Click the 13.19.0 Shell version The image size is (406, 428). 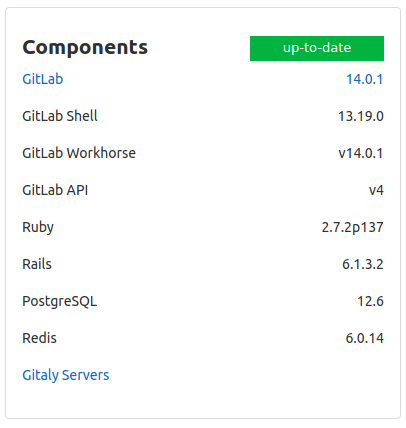(x=361, y=116)
